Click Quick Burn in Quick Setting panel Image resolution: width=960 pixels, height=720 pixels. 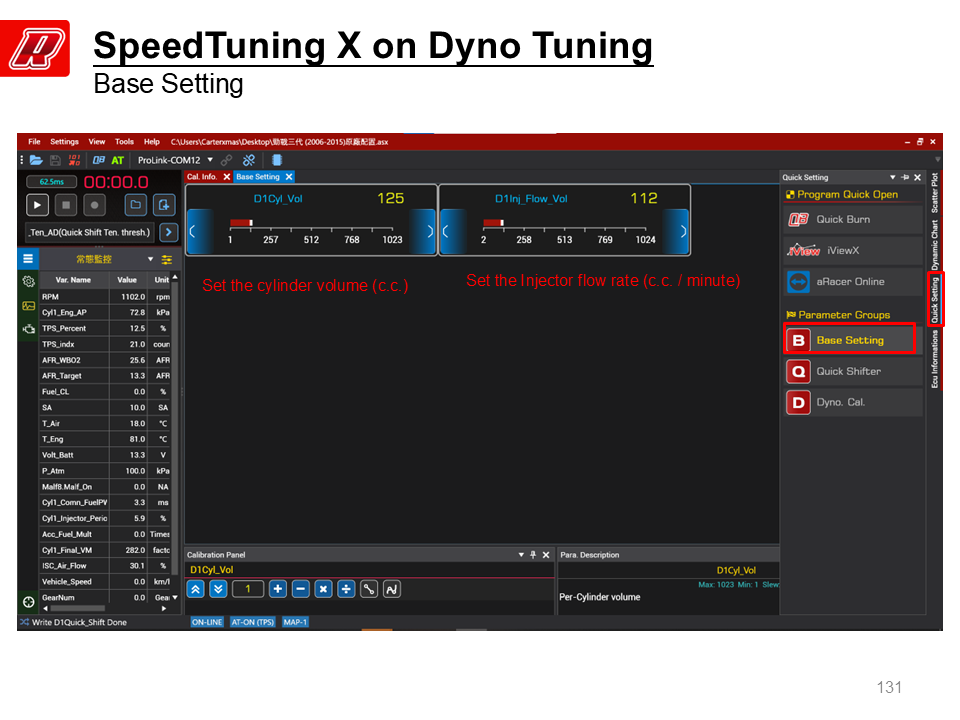coord(853,219)
